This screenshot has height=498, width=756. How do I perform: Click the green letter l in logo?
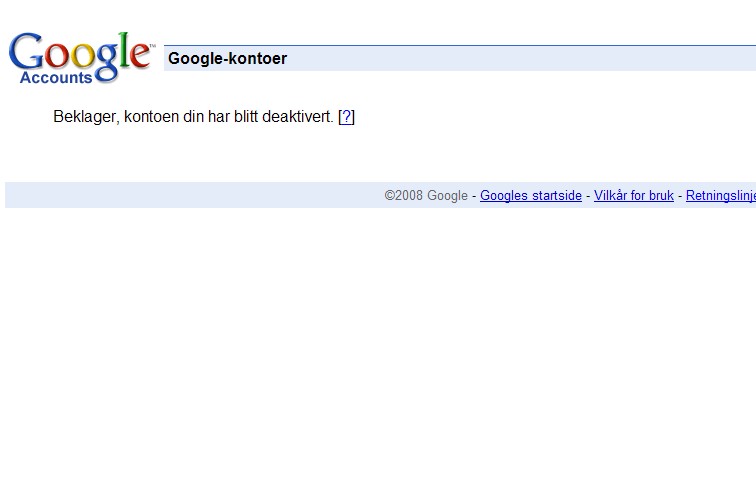[124, 49]
